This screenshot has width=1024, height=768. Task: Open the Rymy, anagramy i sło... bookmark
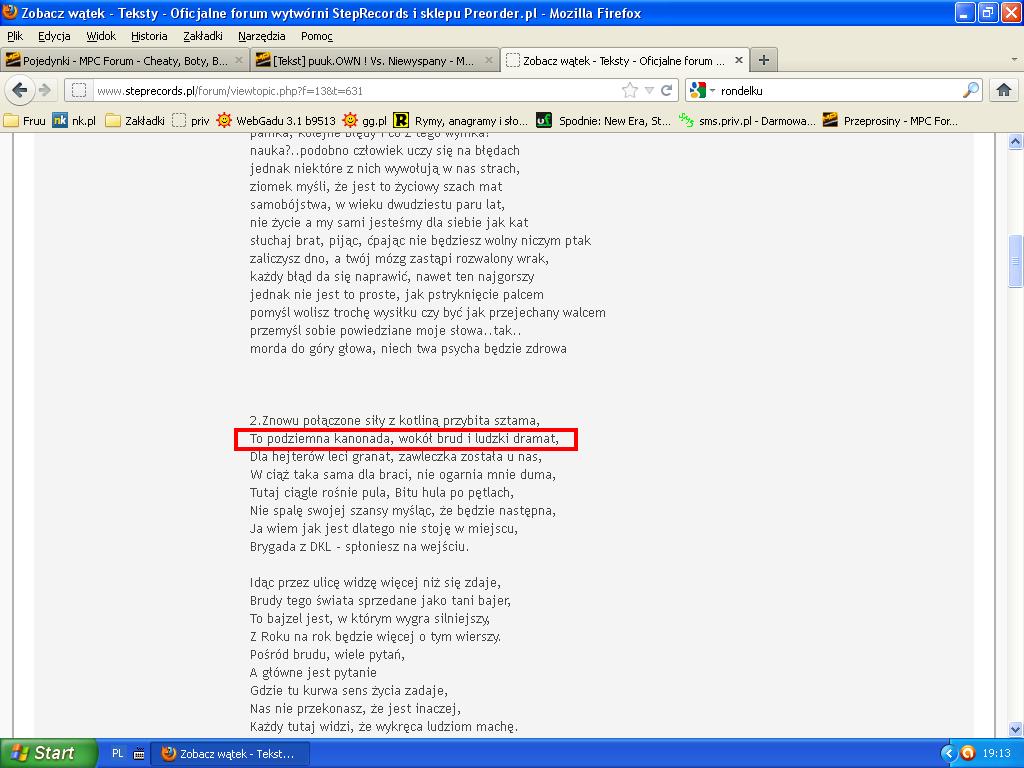(x=460, y=120)
